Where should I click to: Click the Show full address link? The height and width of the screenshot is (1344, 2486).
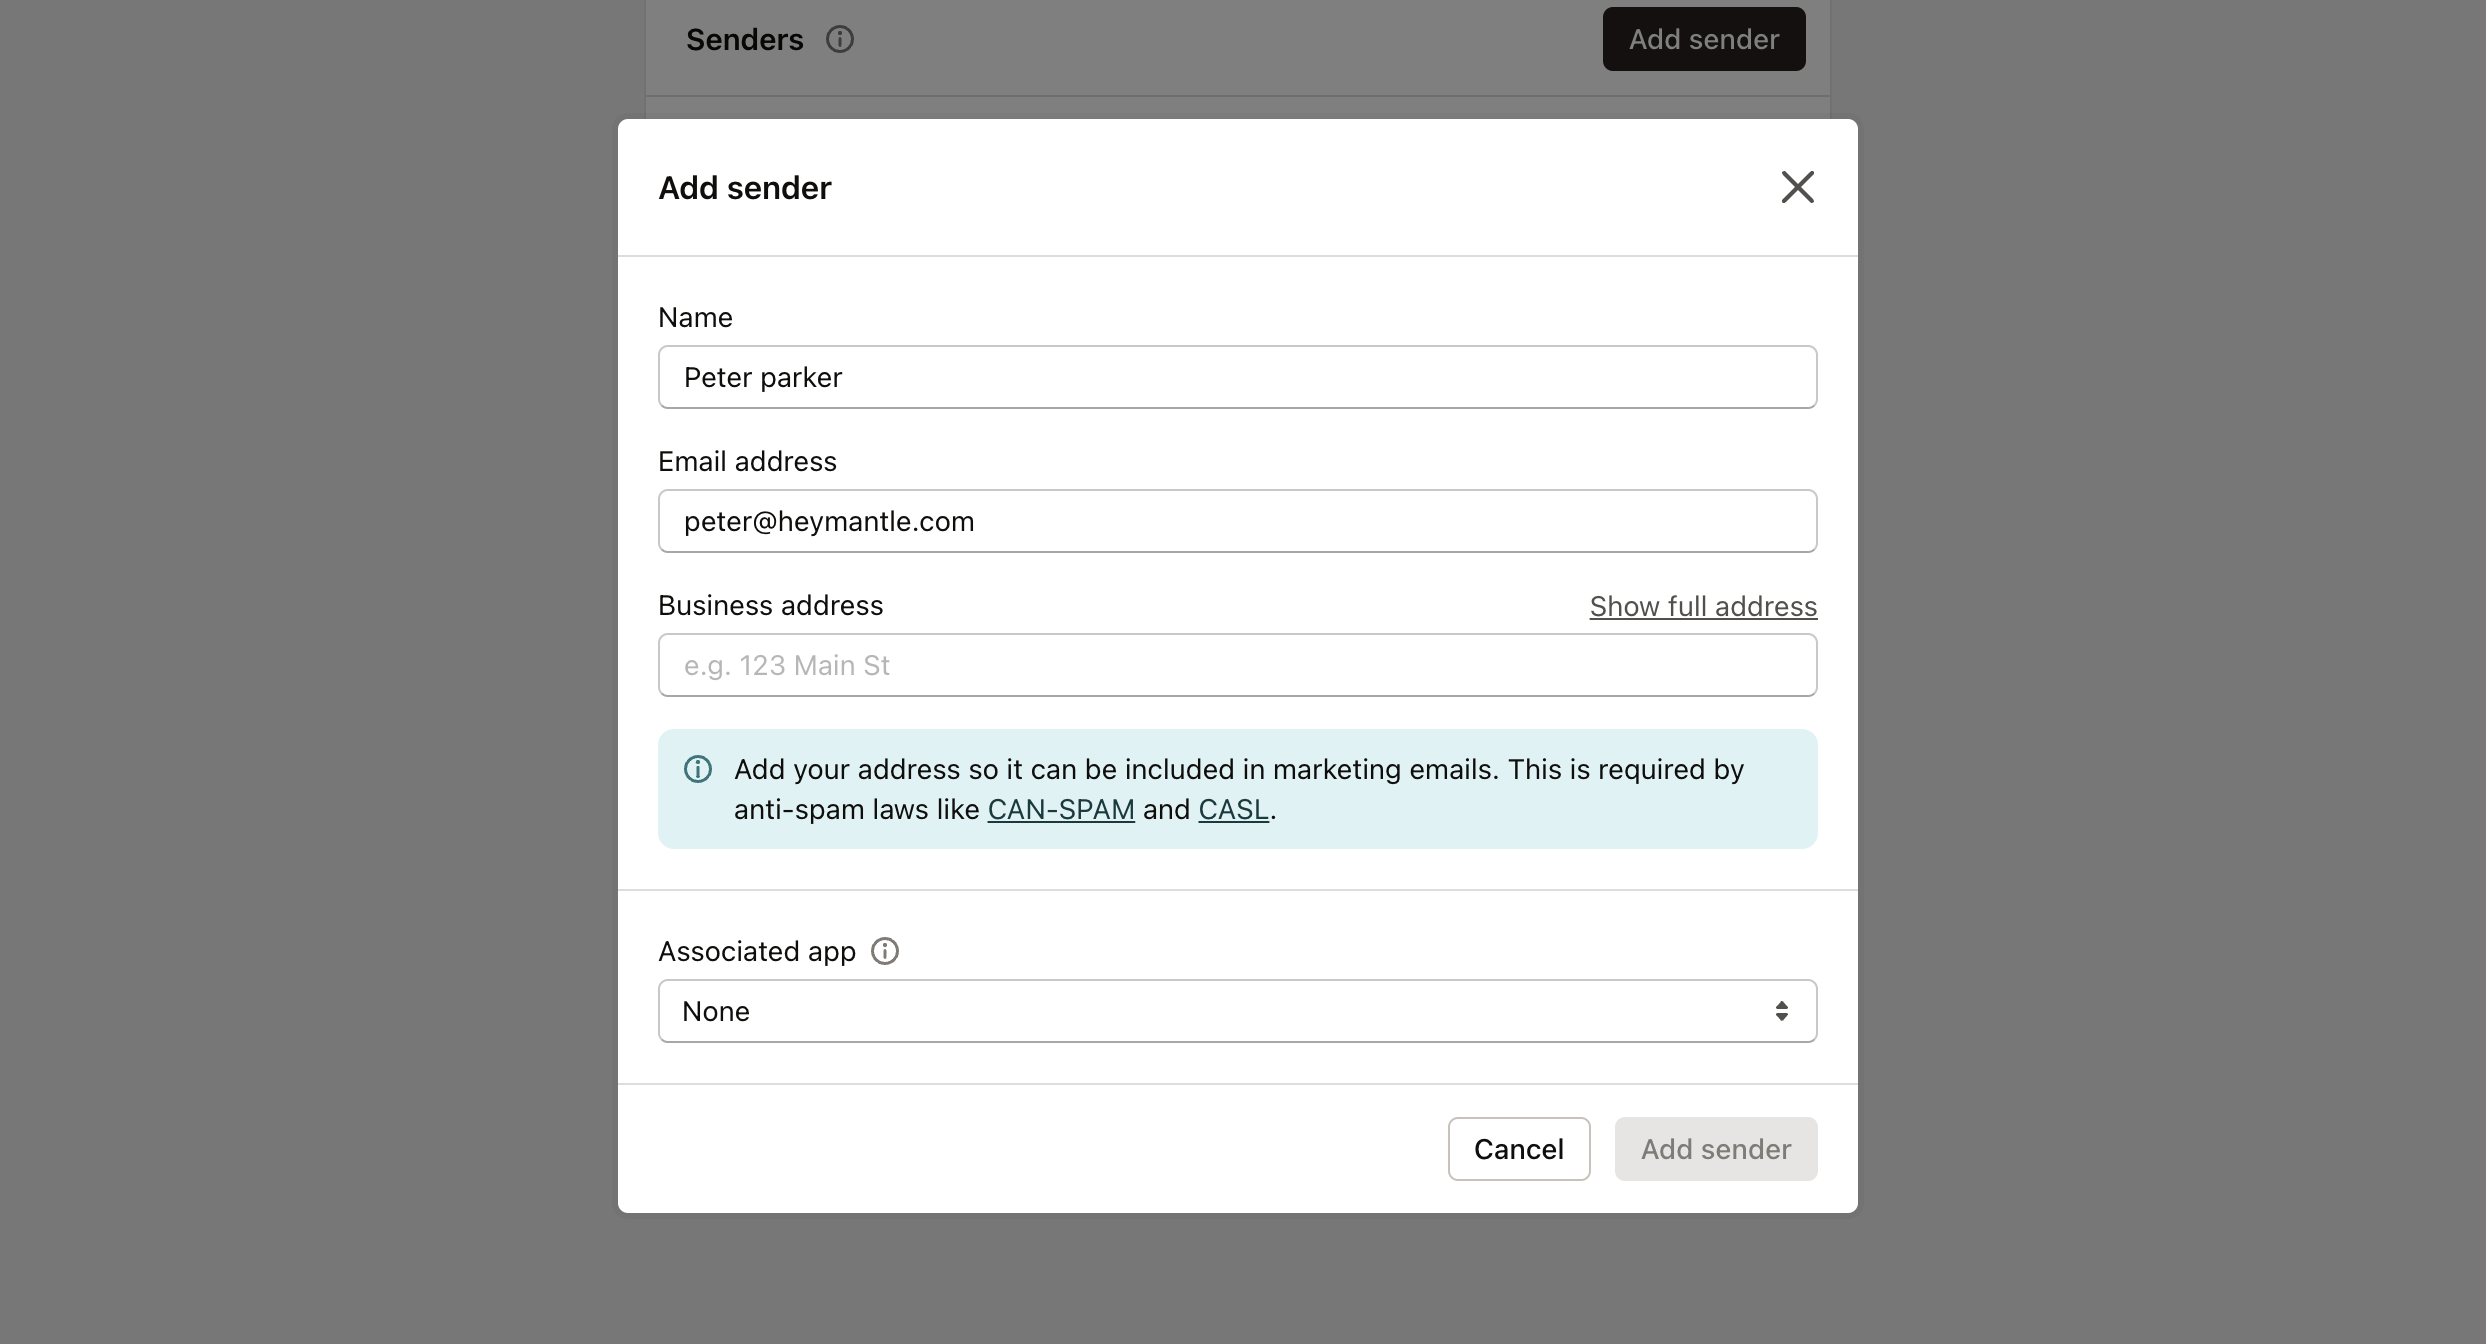pos(1702,606)
